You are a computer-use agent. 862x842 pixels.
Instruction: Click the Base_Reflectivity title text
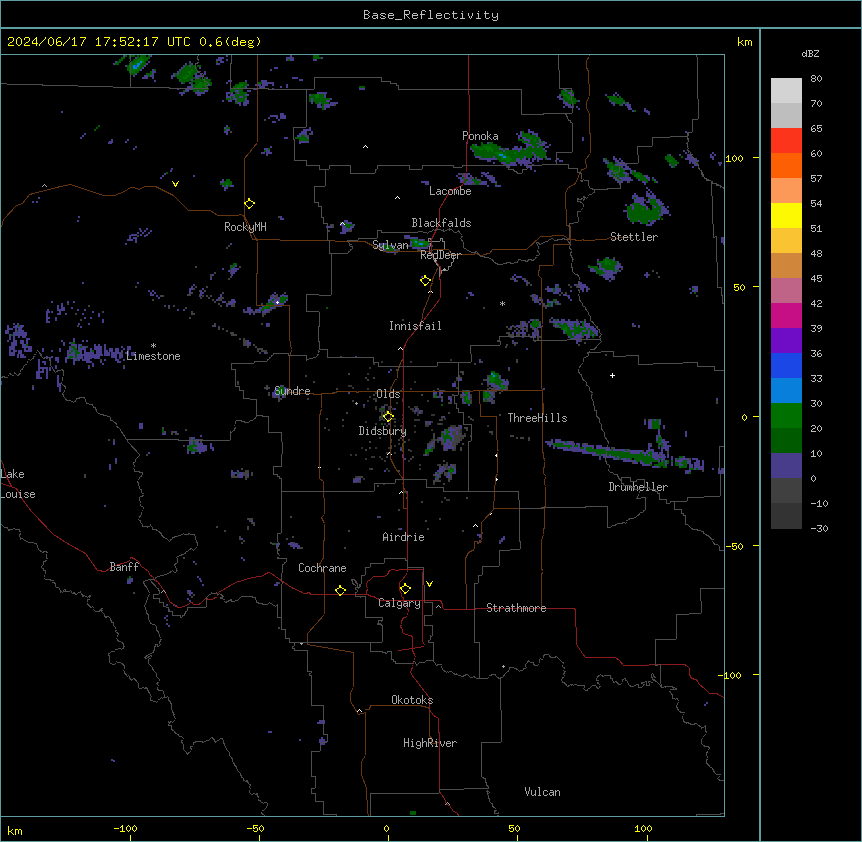(x=431, y=15)
